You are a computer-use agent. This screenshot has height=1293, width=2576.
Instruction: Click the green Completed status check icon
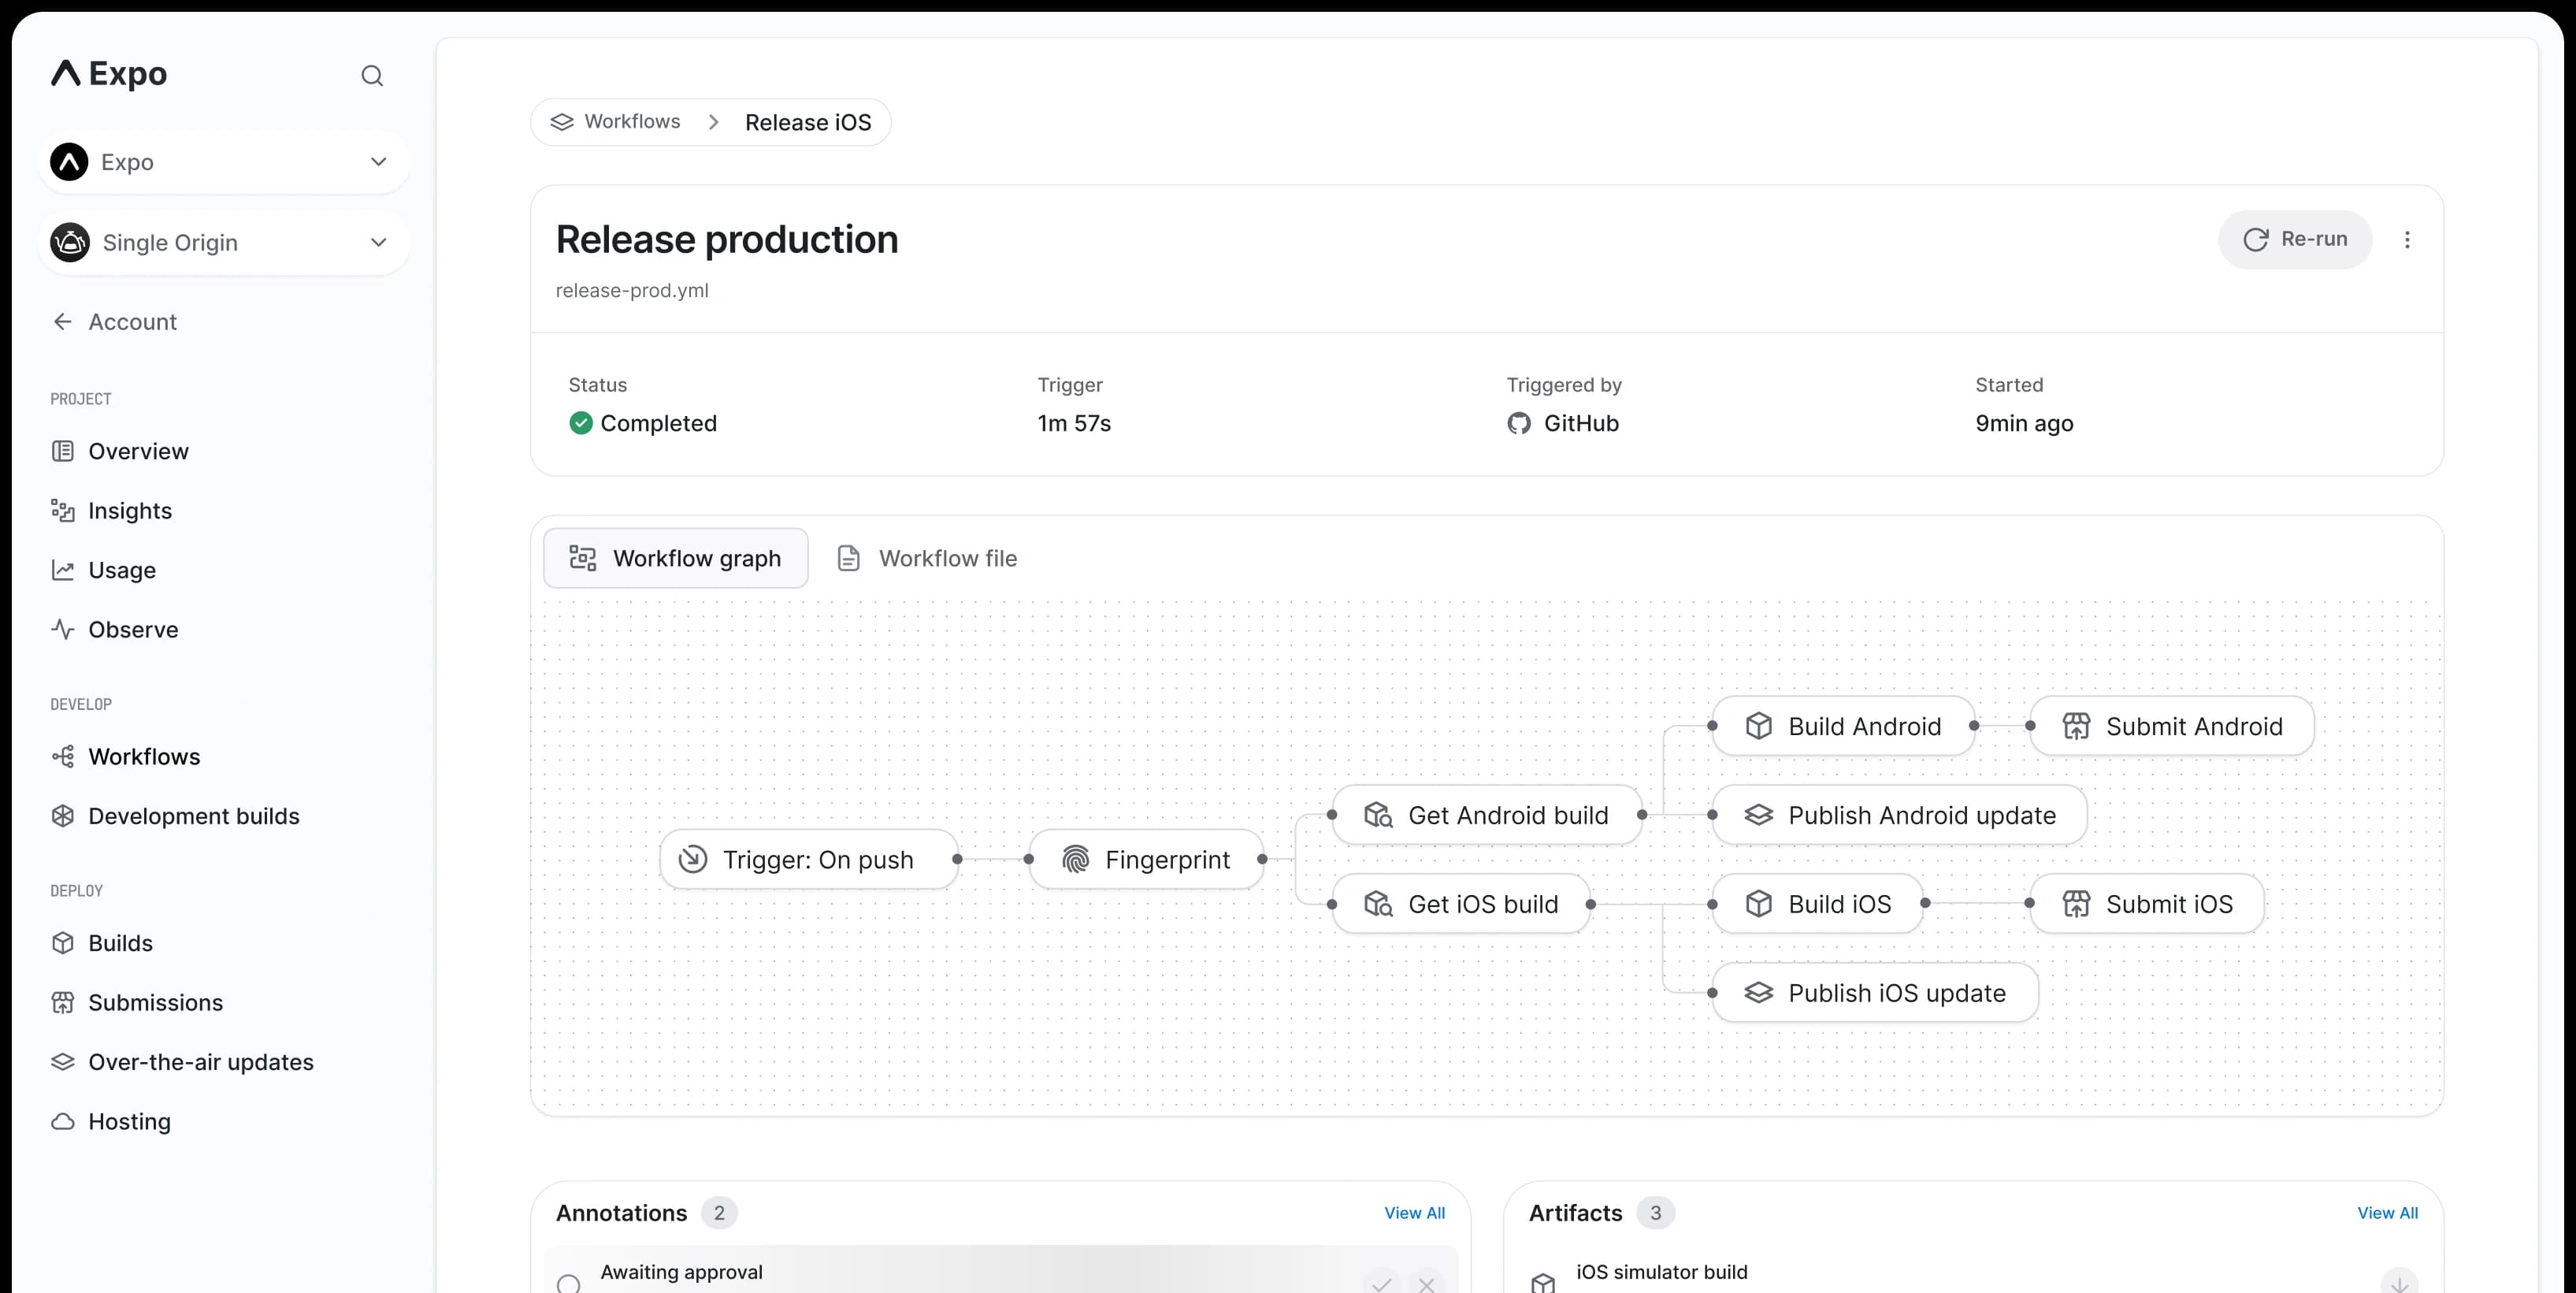tap(581, 424)
